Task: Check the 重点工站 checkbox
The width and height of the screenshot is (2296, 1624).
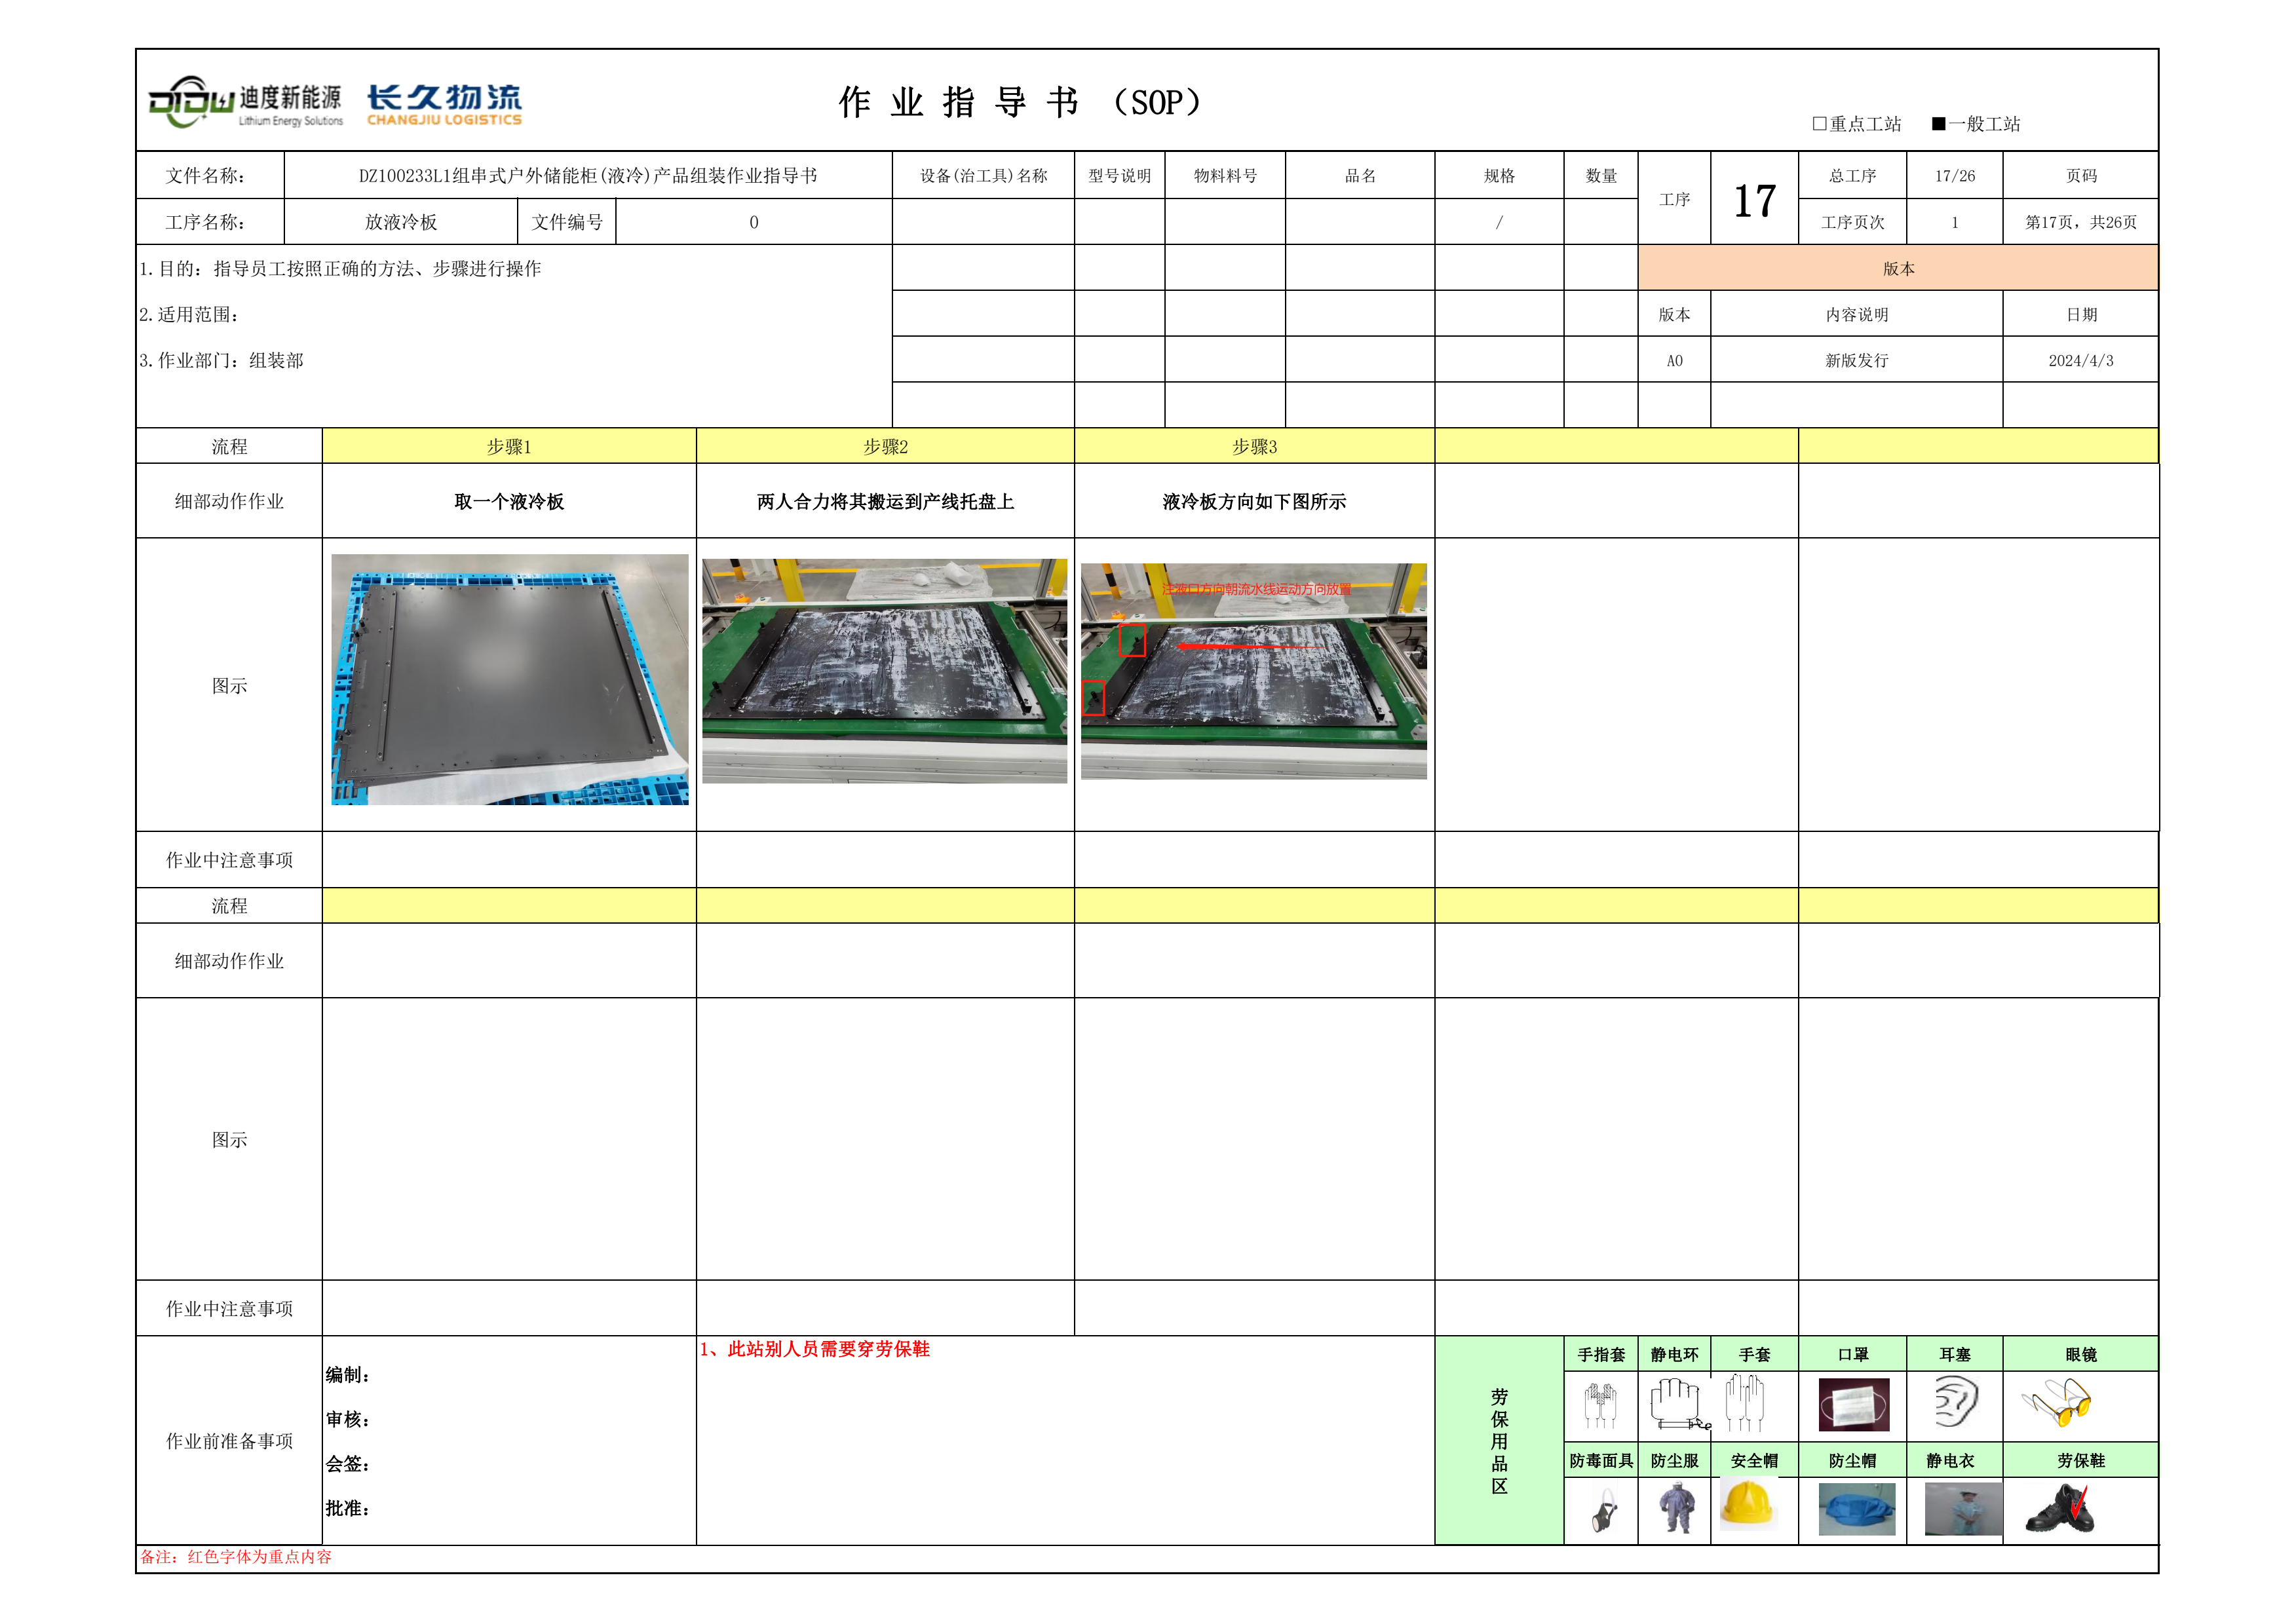Action: coord(1819,124)
